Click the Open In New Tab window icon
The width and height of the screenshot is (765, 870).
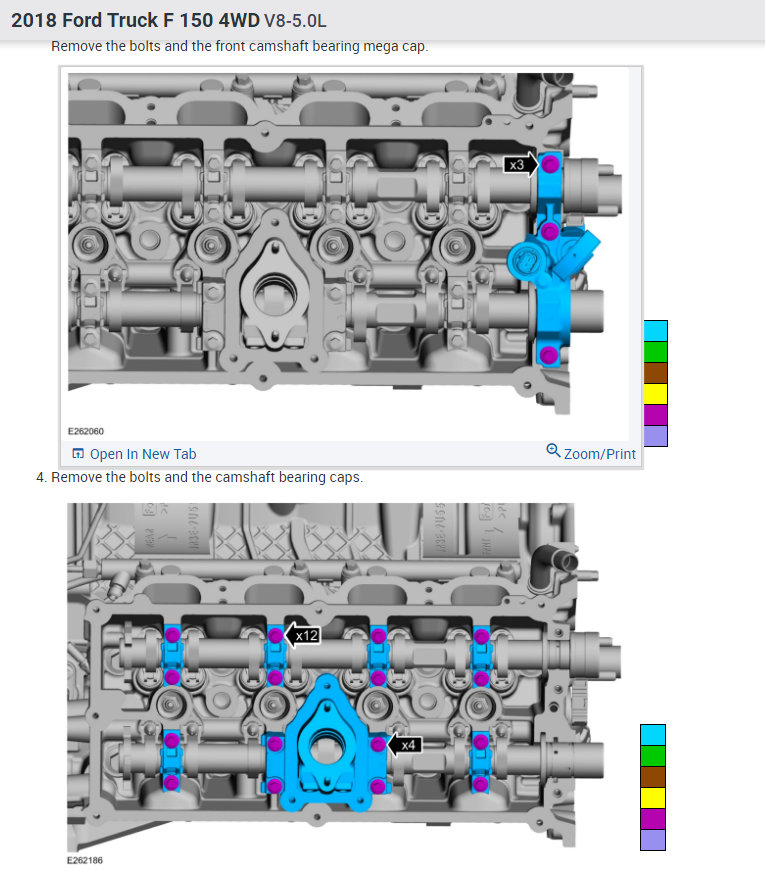coord(78,454)
